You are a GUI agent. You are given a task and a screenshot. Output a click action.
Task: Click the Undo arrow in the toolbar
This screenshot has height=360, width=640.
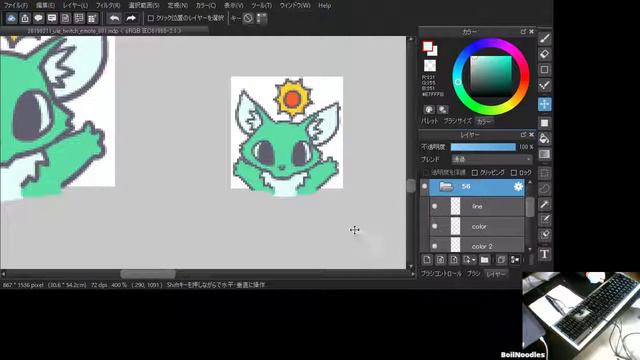coord(115,18)
